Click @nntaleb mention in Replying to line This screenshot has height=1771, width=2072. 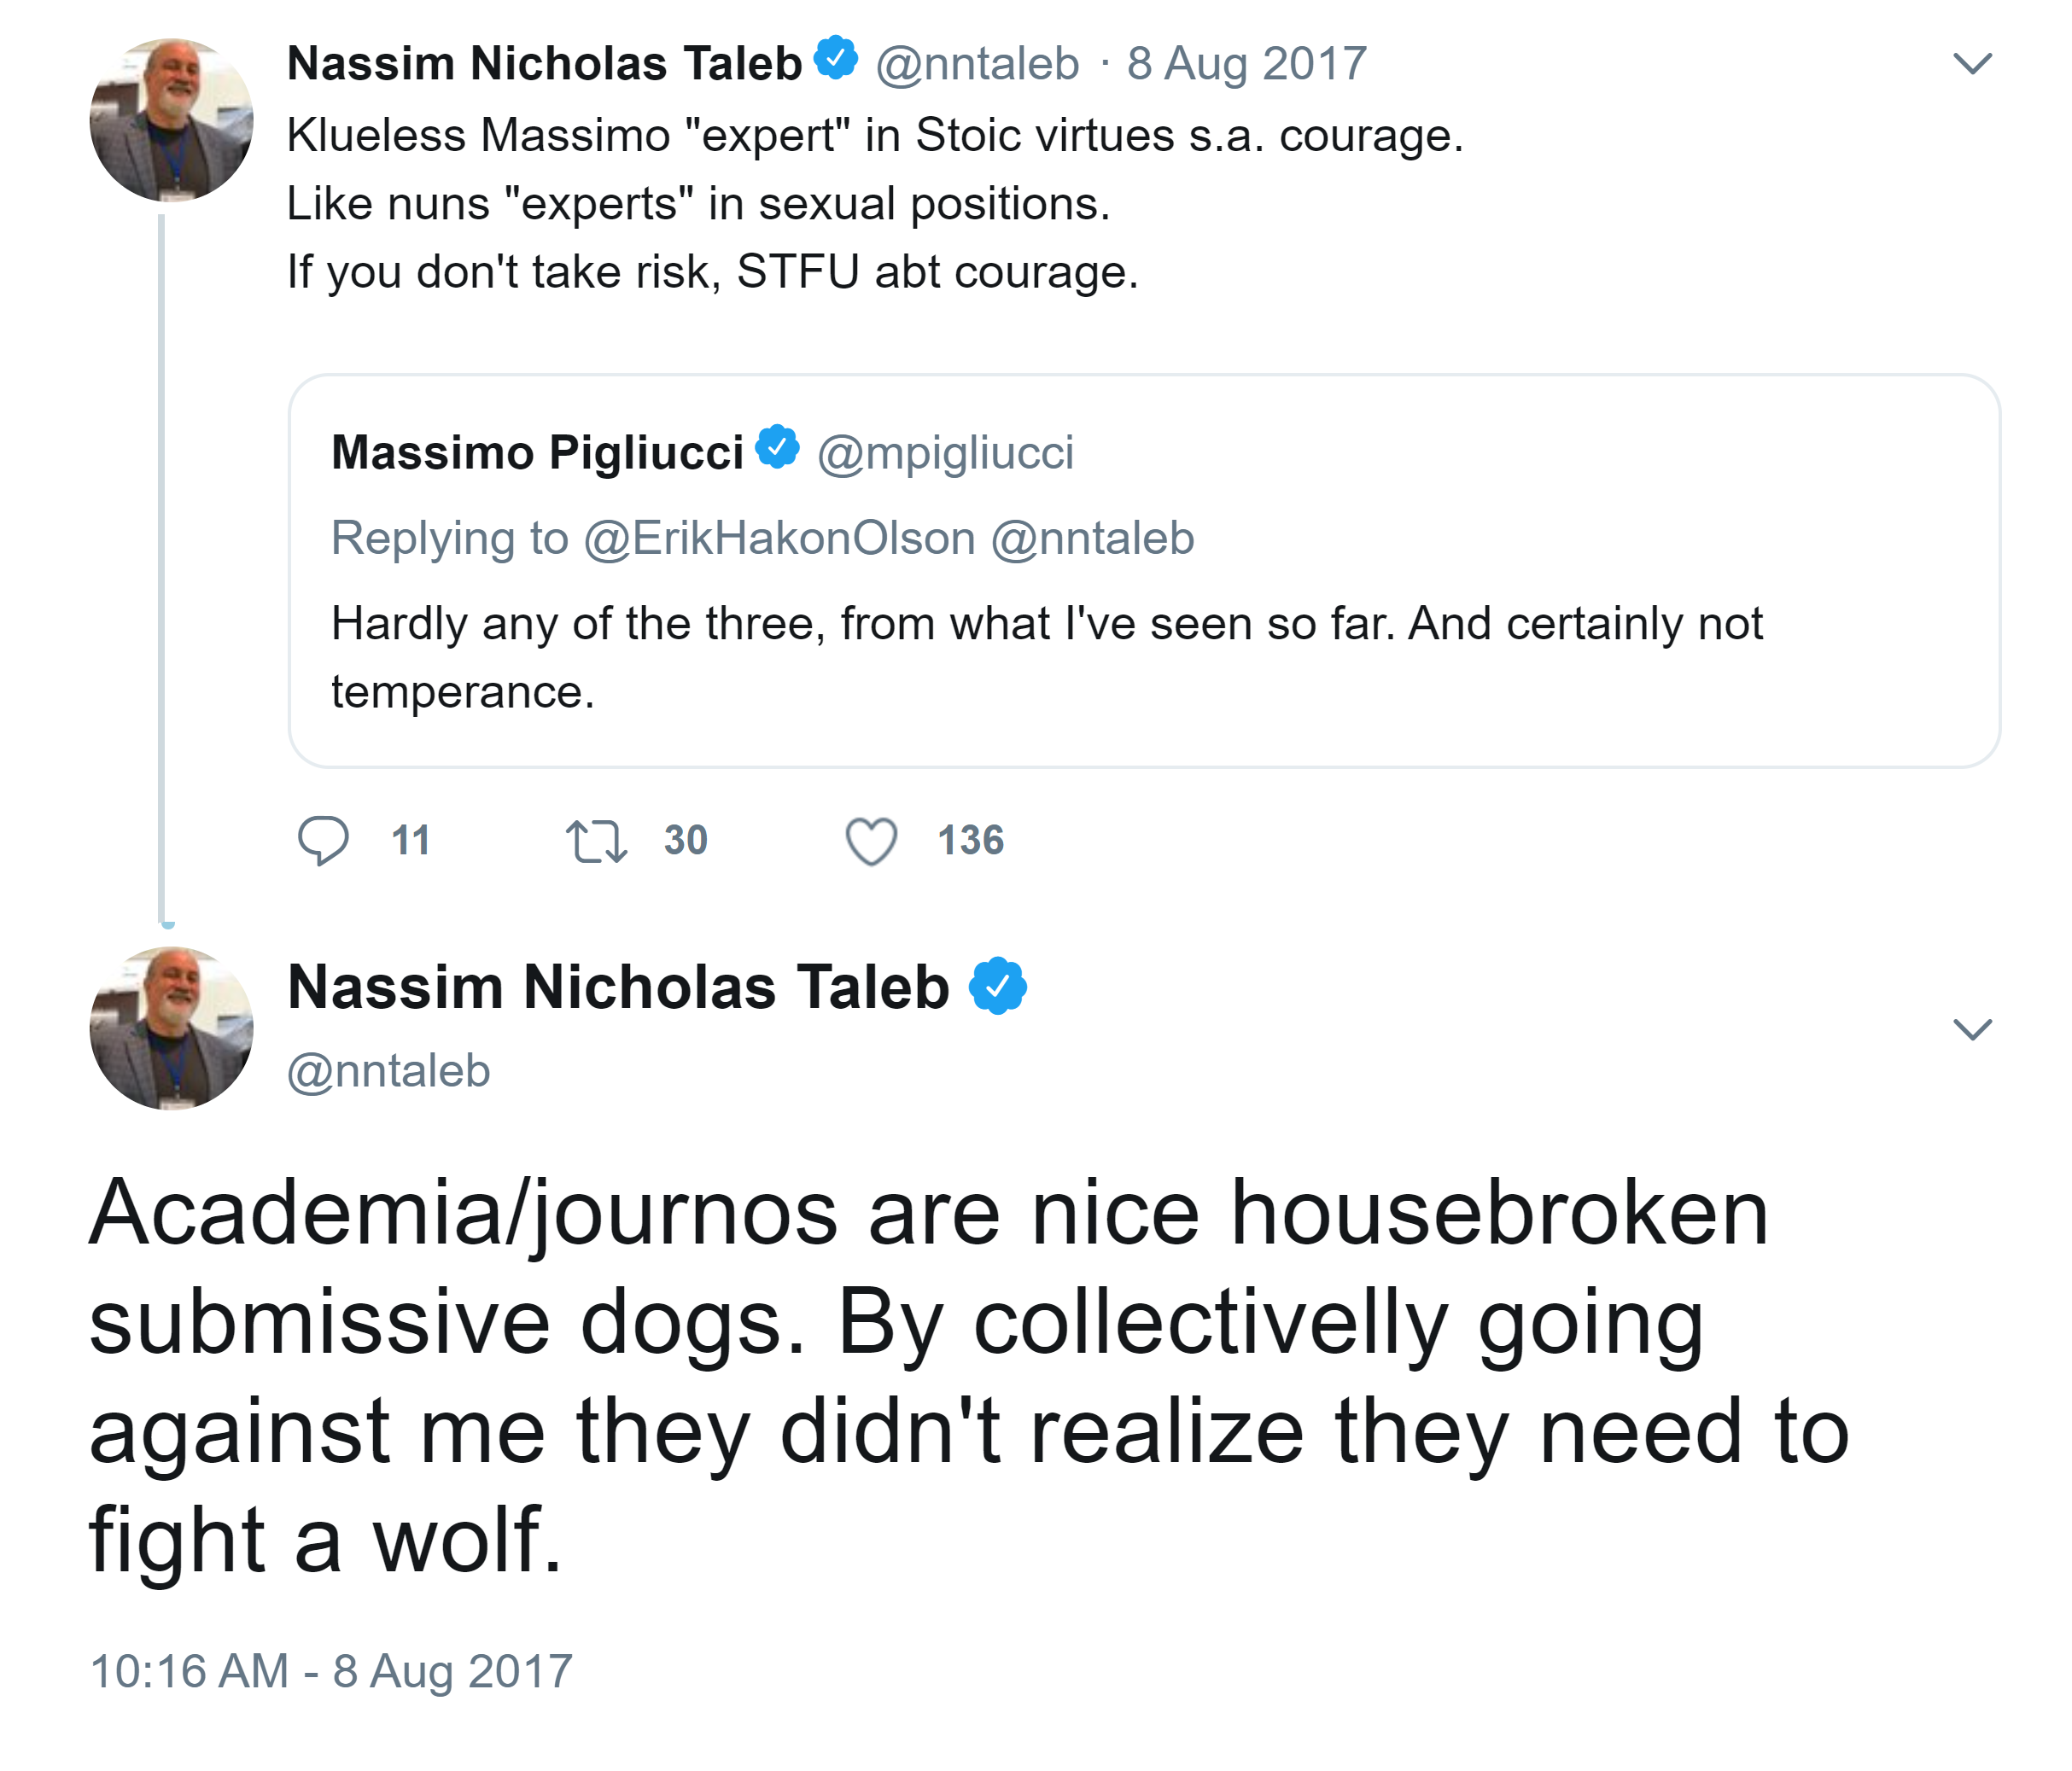click(1092, 538)
